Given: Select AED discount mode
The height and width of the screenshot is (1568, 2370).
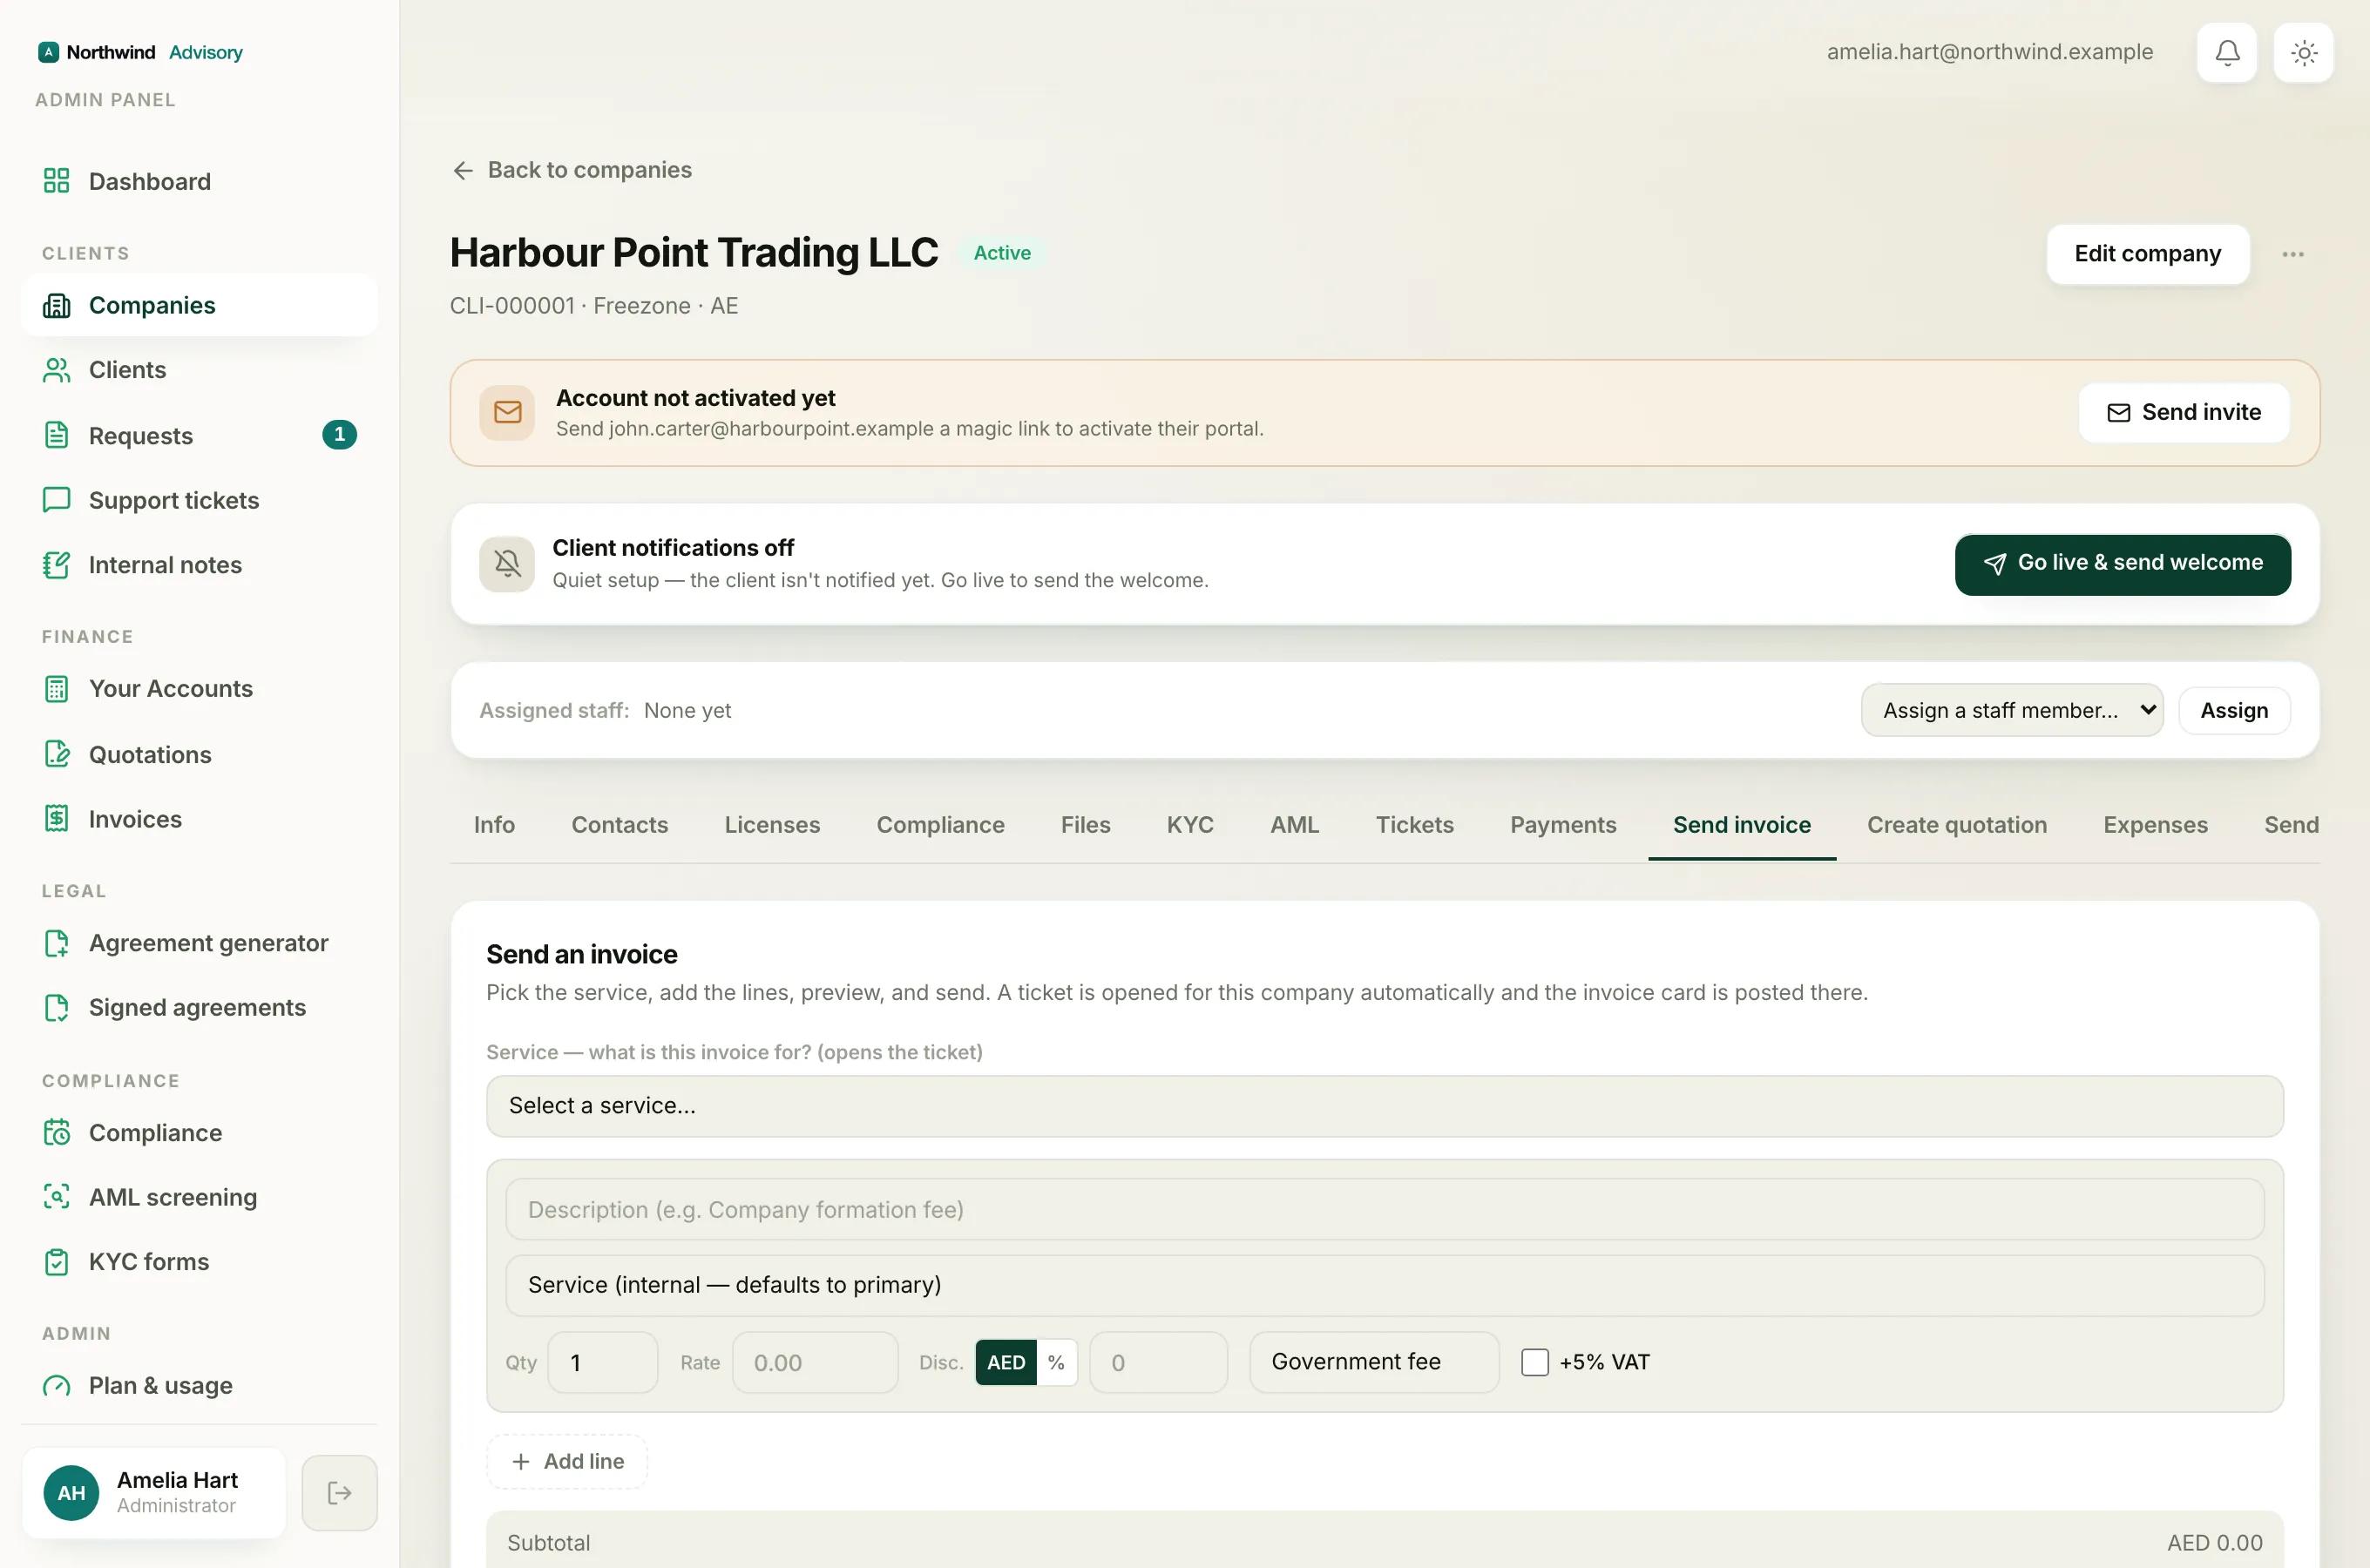Looking at the screenshot, I should pyautogui.click(x=1006, y=1362).
